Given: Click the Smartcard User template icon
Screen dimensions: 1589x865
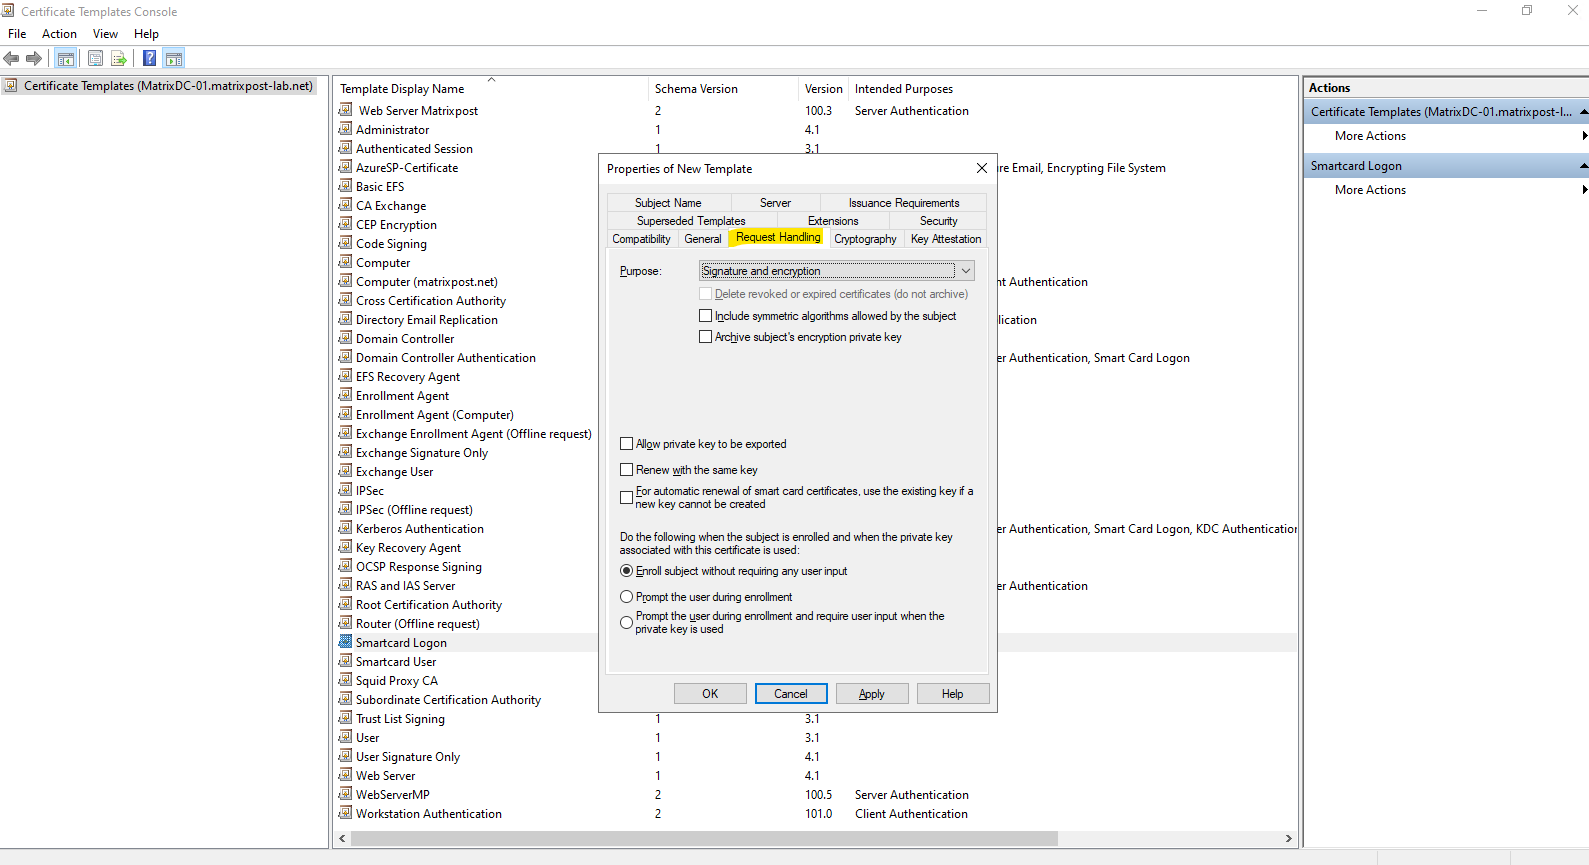Looking at the screenshot, I should (345, 661).
